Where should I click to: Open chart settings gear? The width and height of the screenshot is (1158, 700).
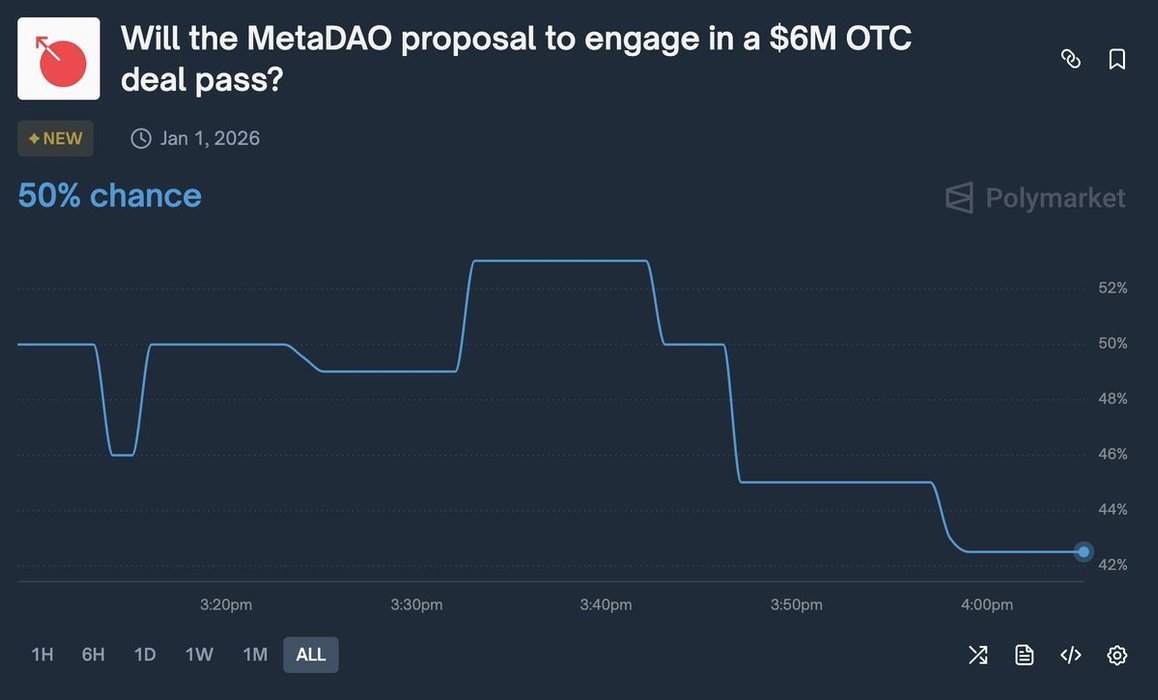1117,655
